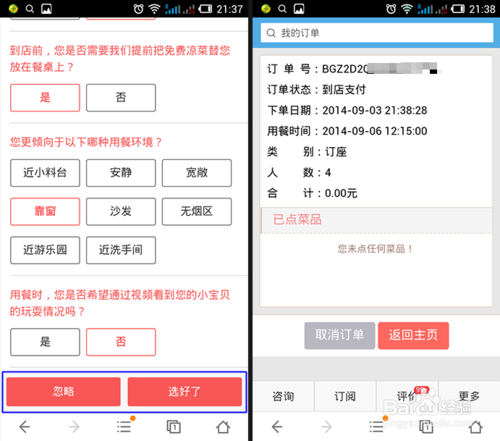Select 是 for free cold dishes question

45,98
